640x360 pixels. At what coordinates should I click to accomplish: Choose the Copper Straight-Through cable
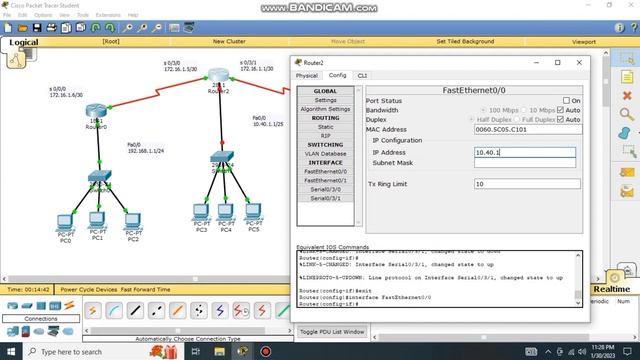(x=135, y=311)
